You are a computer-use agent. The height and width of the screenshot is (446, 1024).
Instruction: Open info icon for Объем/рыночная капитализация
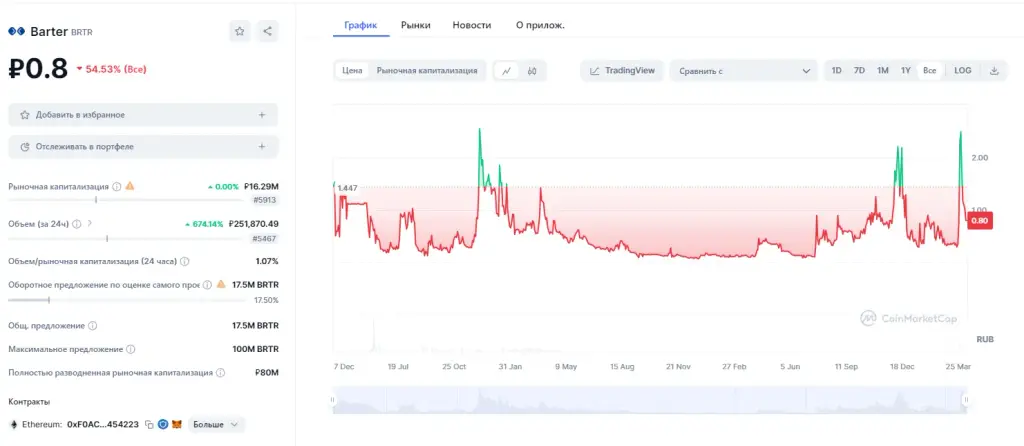(185, 261)
